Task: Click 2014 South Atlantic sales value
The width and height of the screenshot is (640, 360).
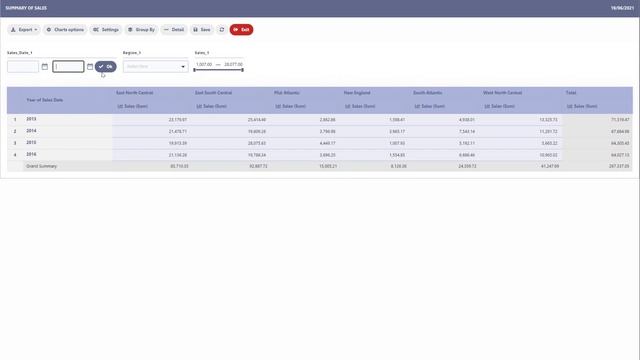Action: 467,132
